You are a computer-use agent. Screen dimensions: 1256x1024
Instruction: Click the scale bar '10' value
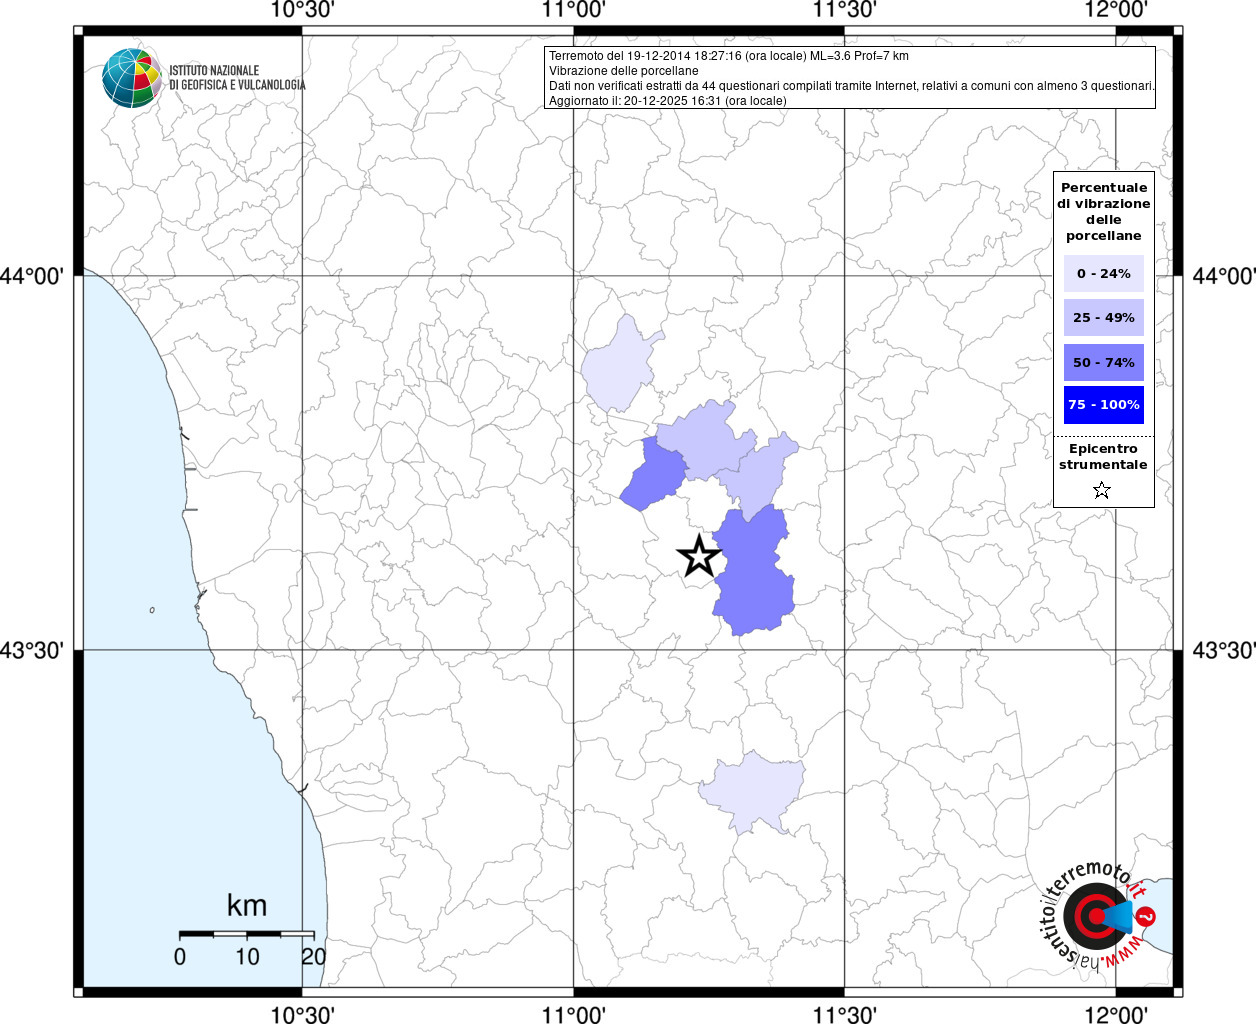(247, 956)
